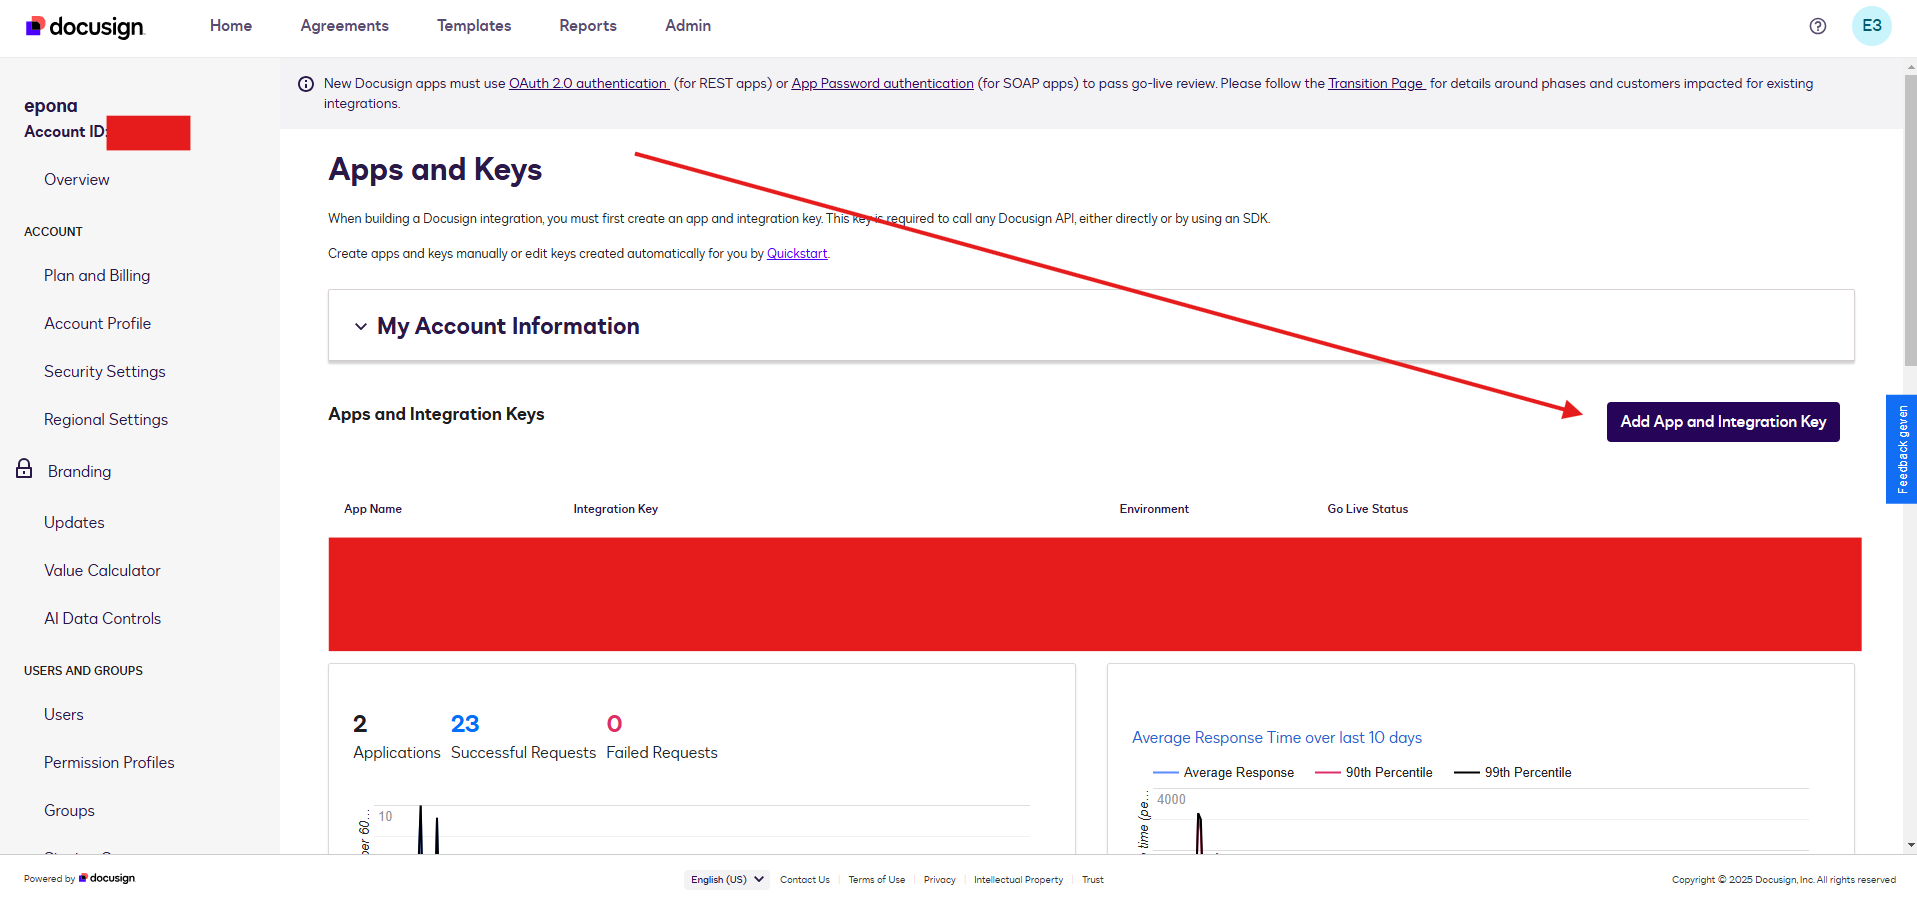
Task: Open the E3 user profile avatar
Action: pyautogui.click(x=1871, y=26)
